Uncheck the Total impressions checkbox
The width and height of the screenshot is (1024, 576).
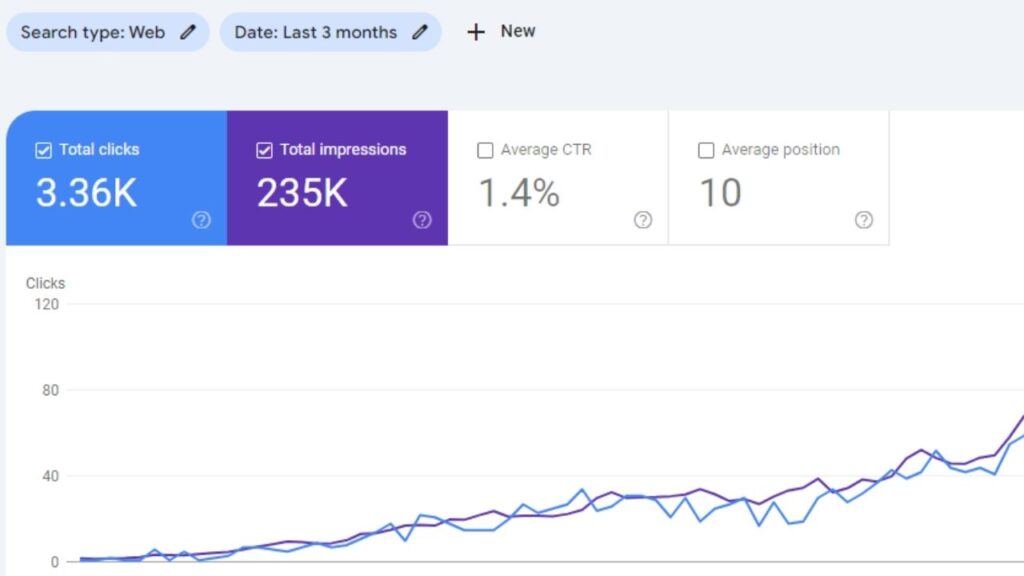(264, 150)
